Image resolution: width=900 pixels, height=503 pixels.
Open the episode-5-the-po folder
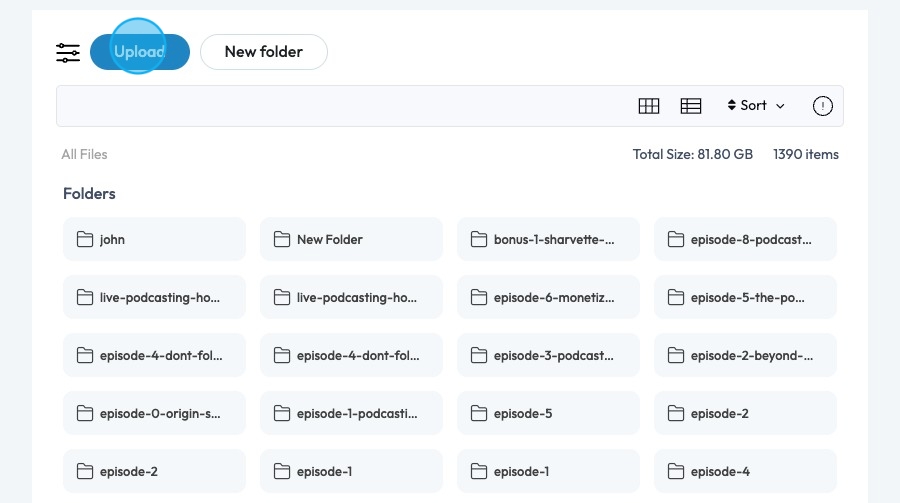745,298
